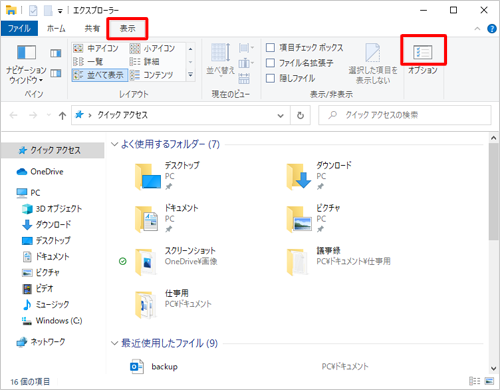Switch to the ホーム ribbon tab

tap(56, 29)
